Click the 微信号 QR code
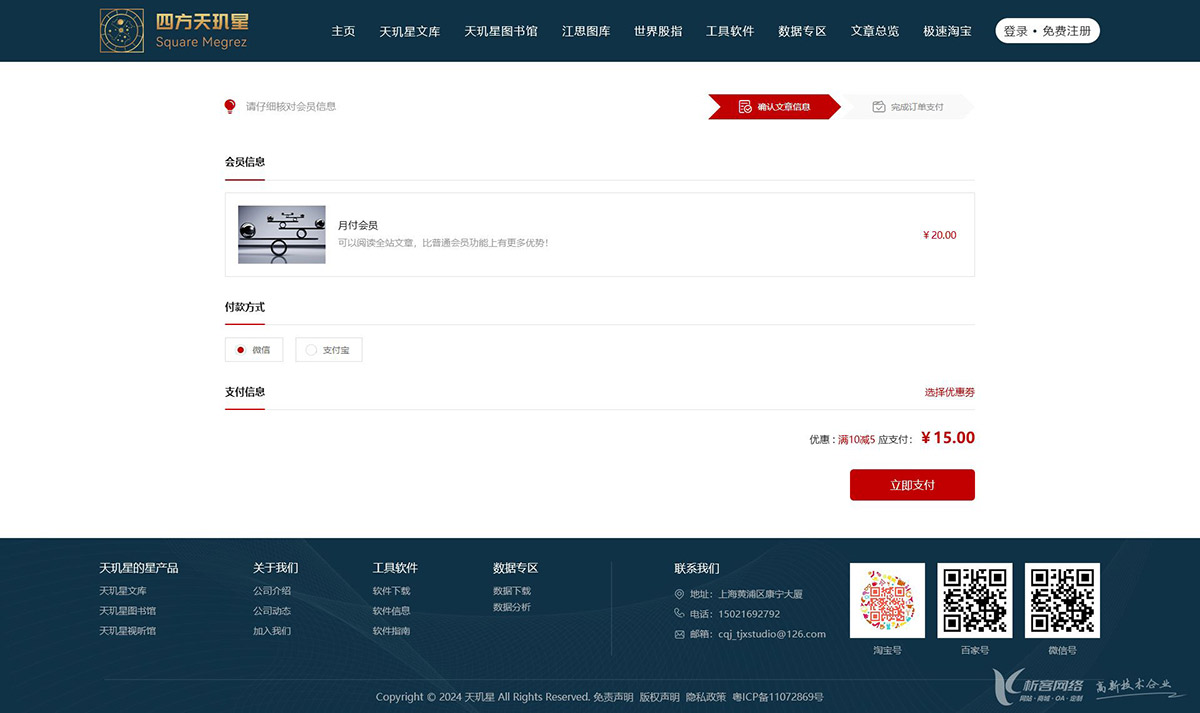 point(1062,600)
